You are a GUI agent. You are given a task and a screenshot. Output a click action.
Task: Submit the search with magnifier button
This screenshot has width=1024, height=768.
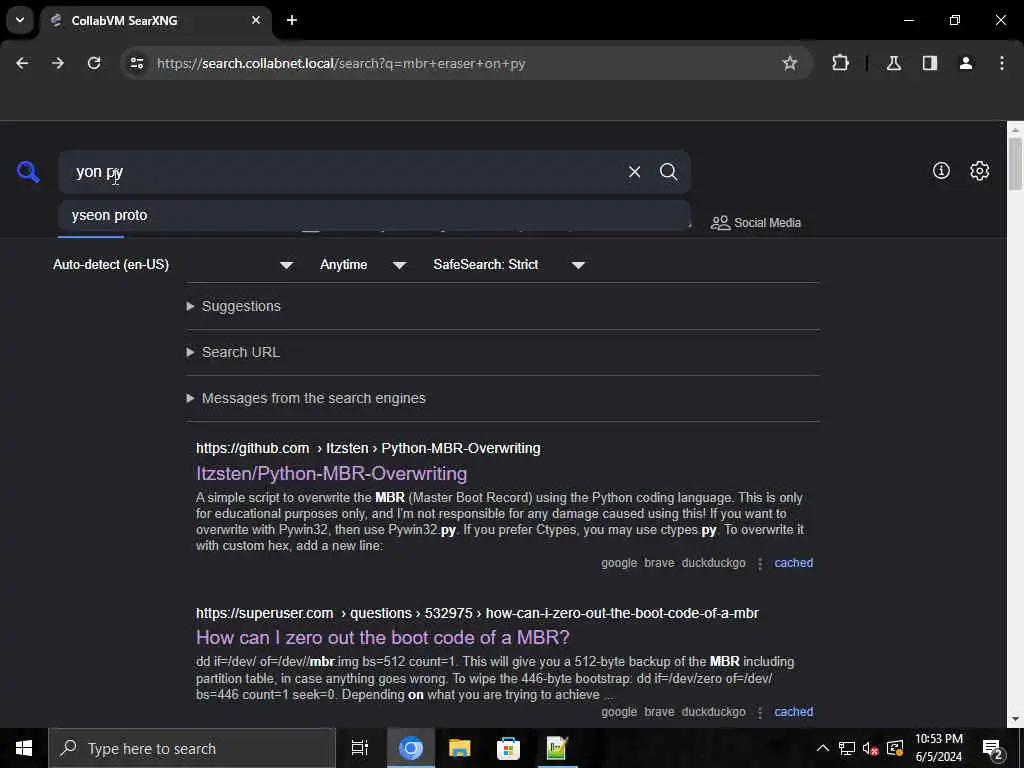tap(668, 172)
